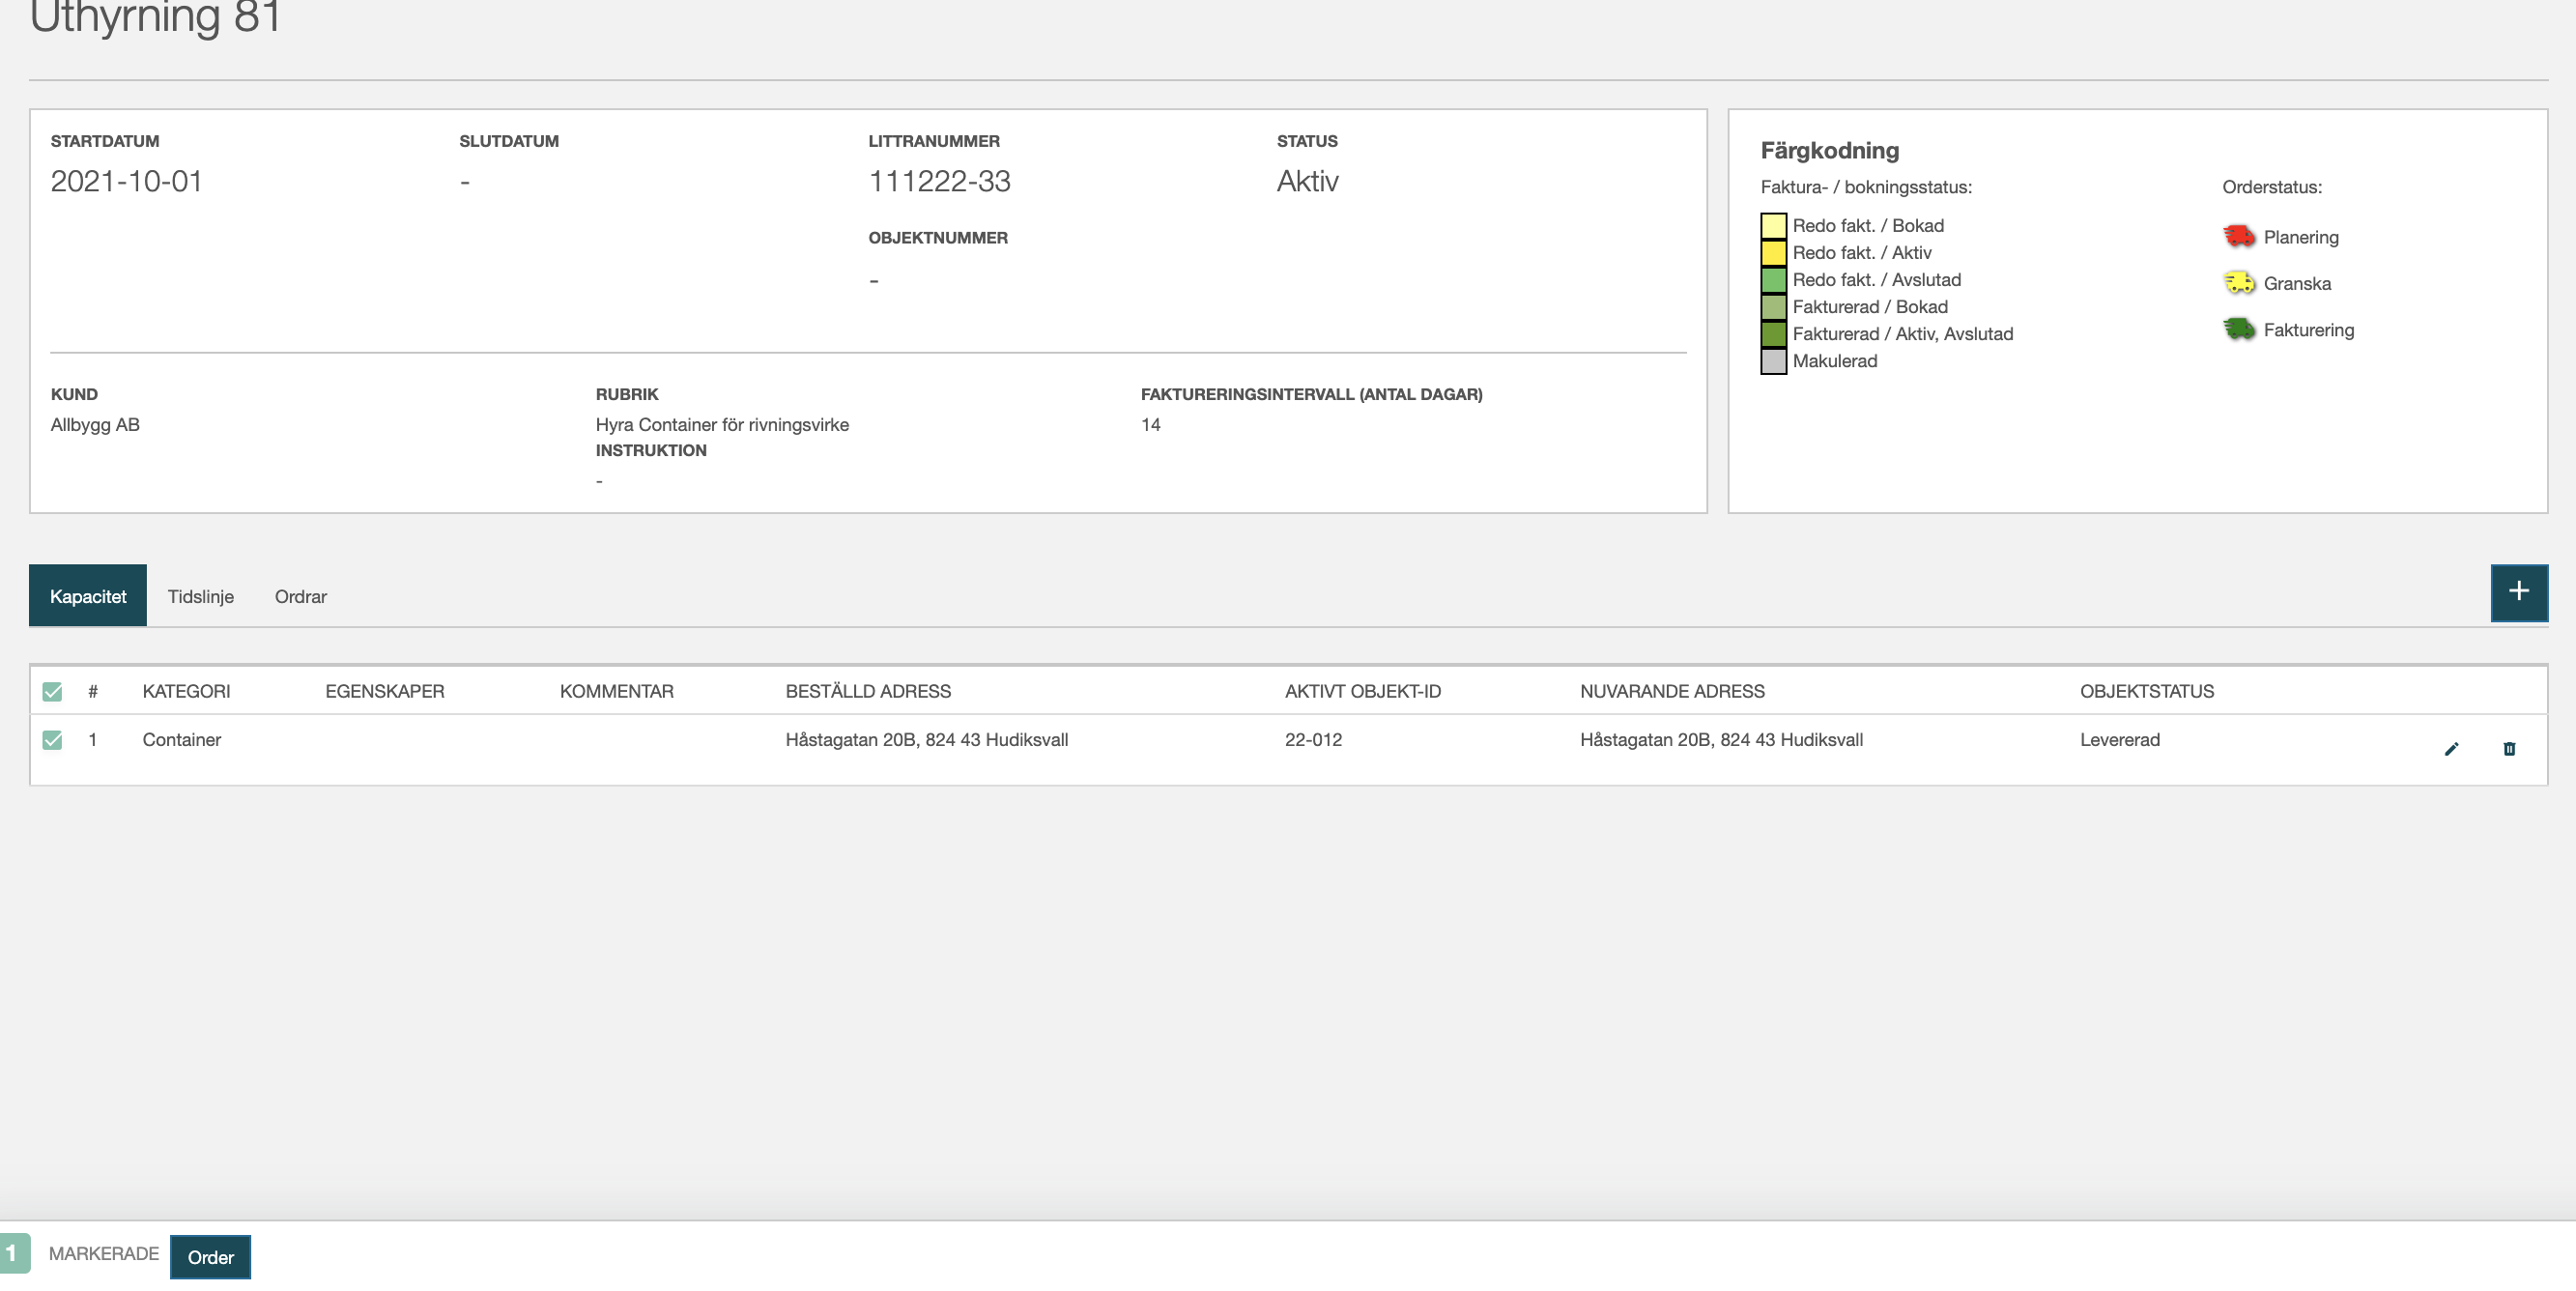
Task: Click the MARKERADE label
Action: click(x=104, y=1253)
